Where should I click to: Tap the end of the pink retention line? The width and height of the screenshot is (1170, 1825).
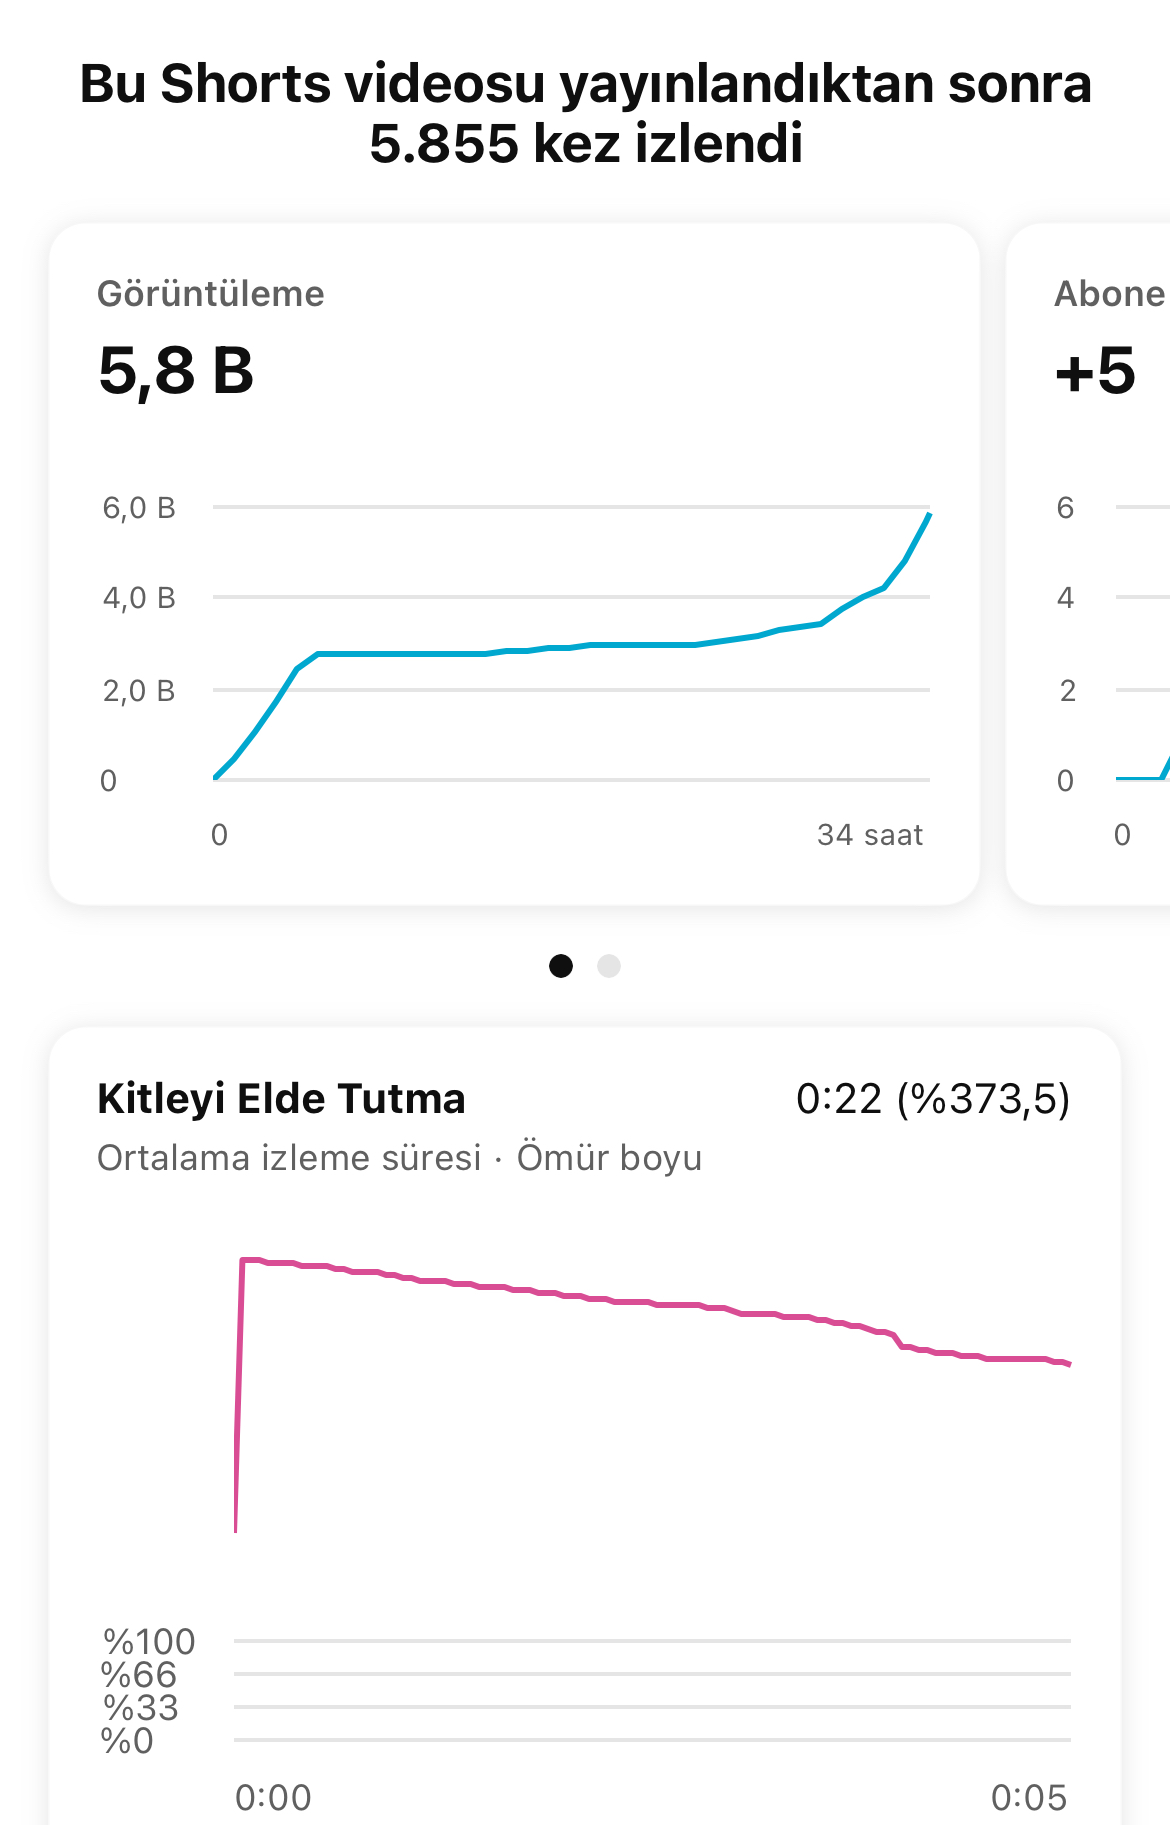[x=1066, y=1363]
